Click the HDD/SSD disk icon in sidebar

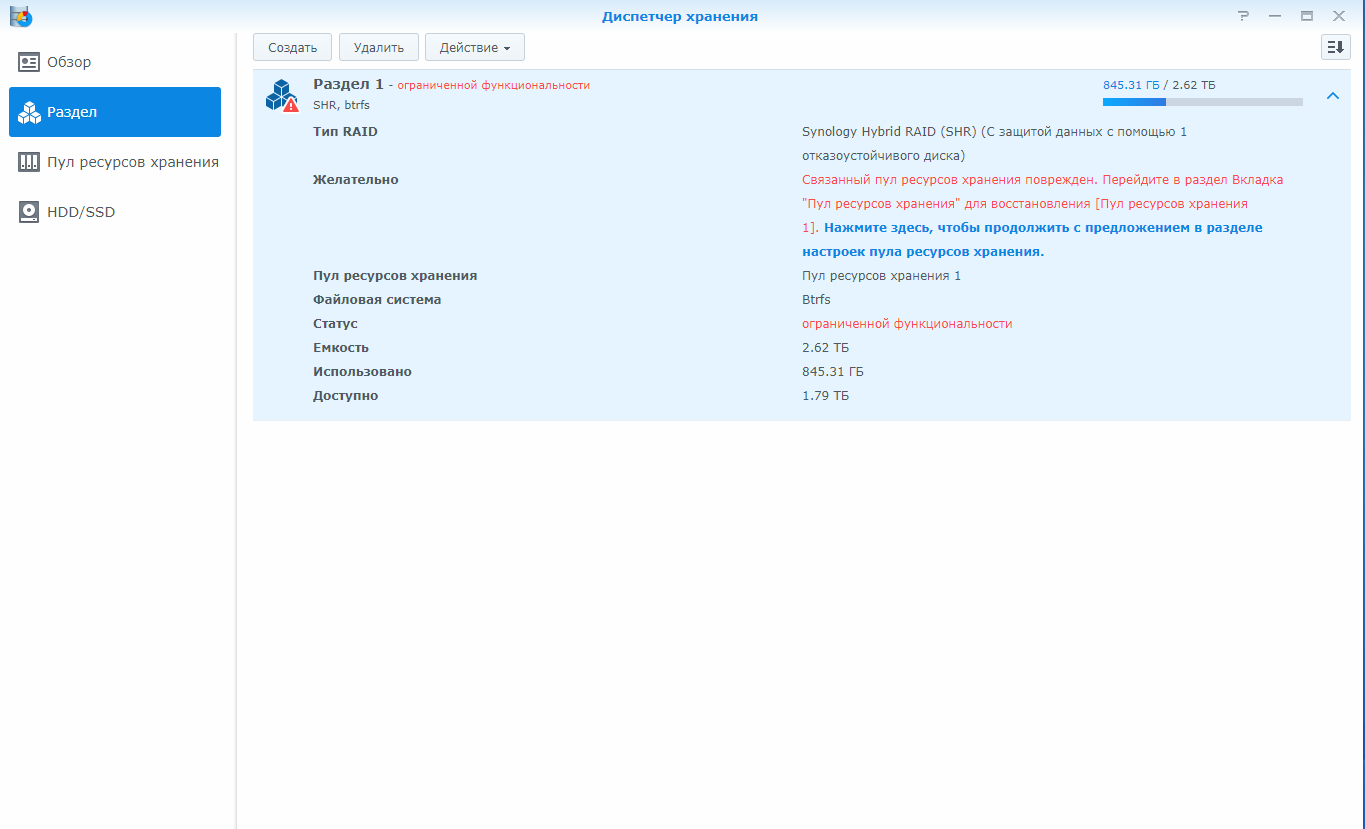(29, 212)
